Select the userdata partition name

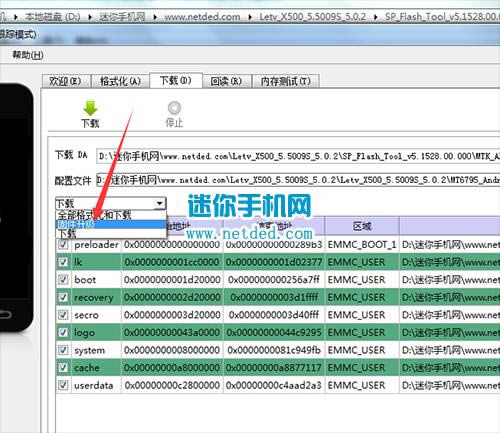pos(93,385)
